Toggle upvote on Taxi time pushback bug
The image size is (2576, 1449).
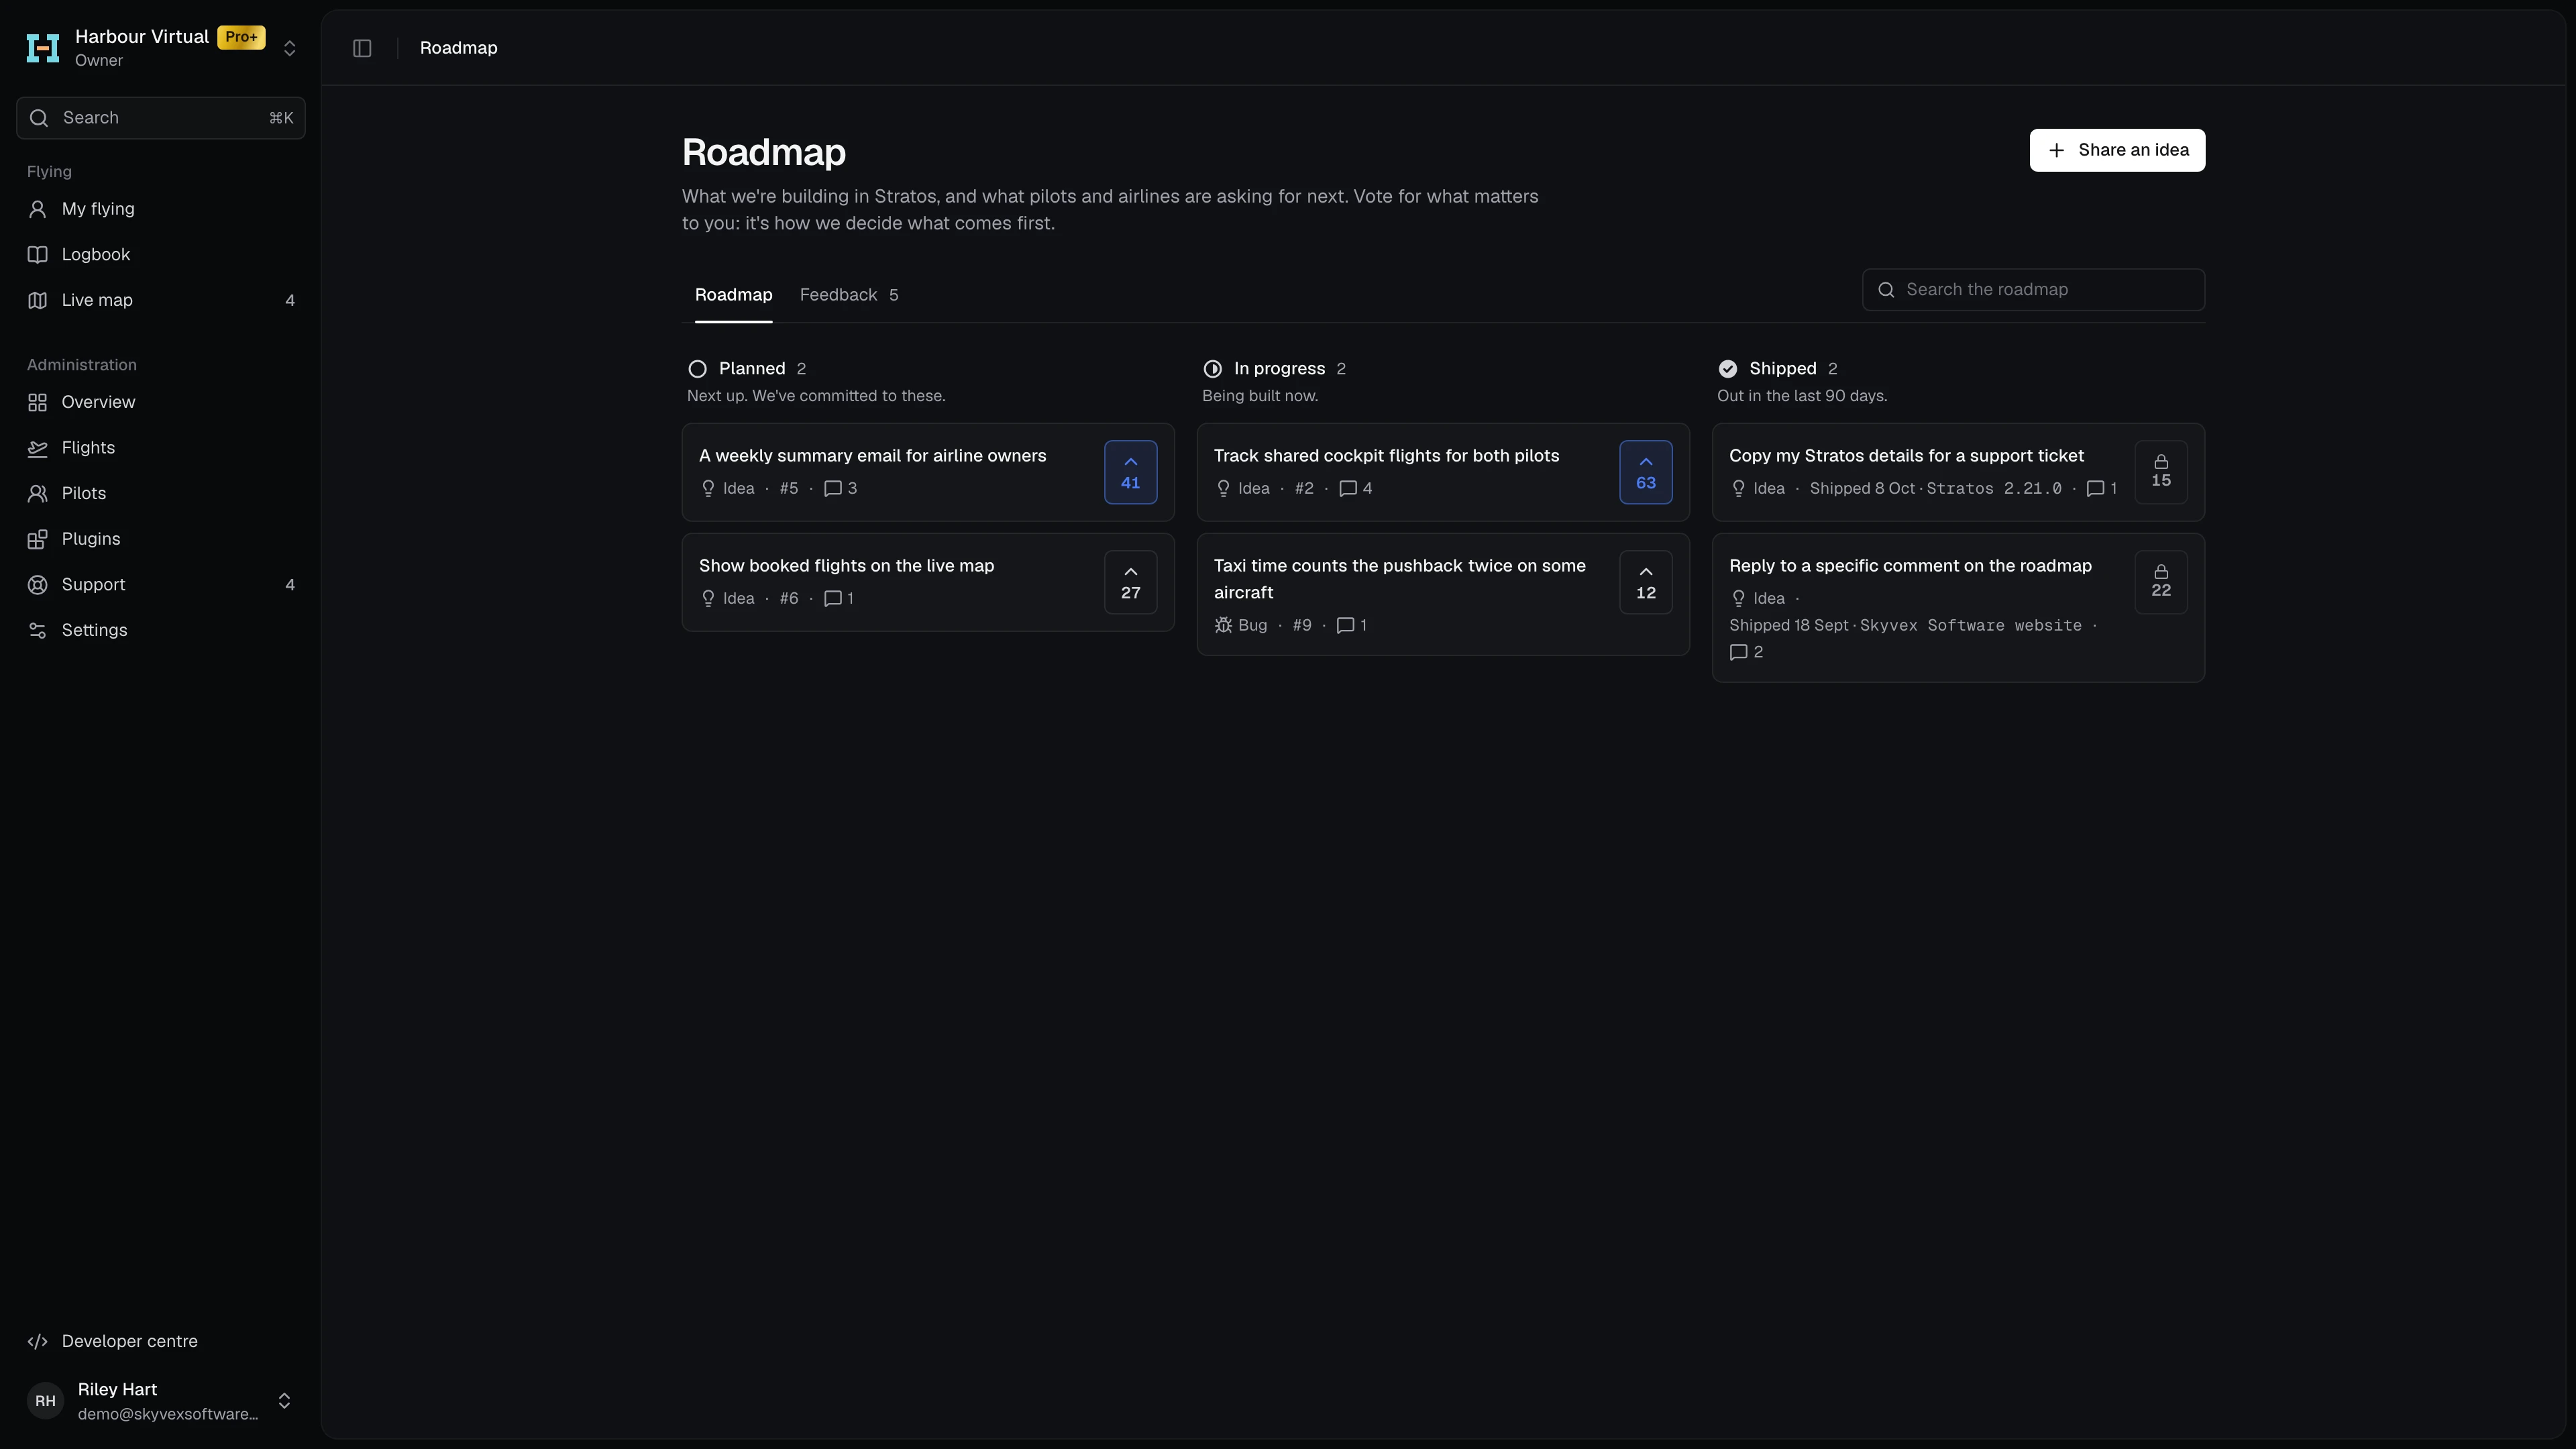[x=1645, y=582]
